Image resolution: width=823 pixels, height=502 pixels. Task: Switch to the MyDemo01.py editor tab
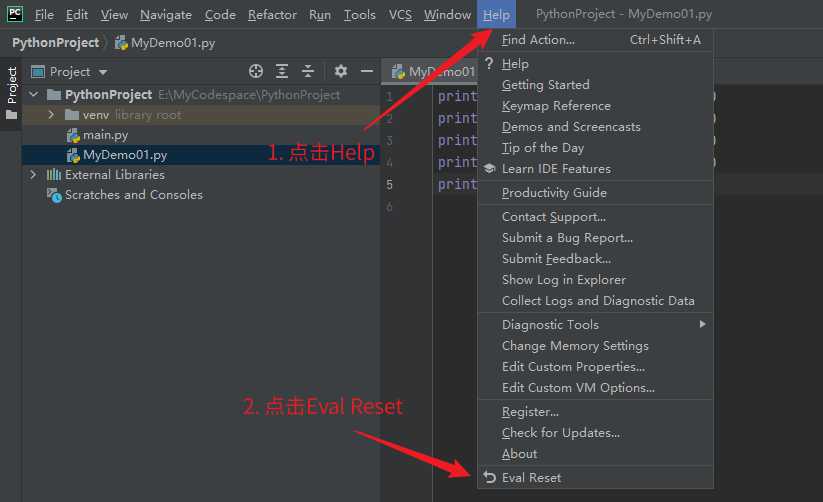[x=432, y=72]
